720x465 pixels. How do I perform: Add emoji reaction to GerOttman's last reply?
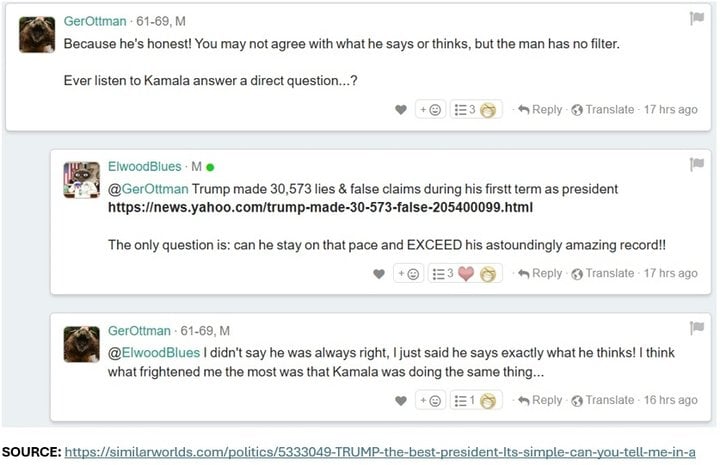point(430,401)
